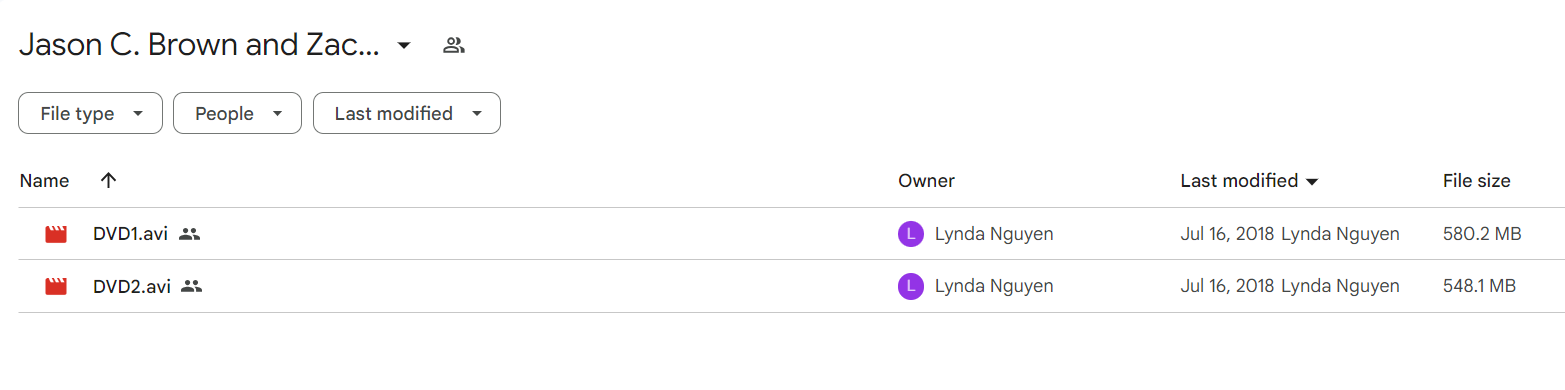Screen dimensions: 1565x390
Task: Click Lynda Nguyen avatar in DVD1.avi row
Action: (910, 234)
